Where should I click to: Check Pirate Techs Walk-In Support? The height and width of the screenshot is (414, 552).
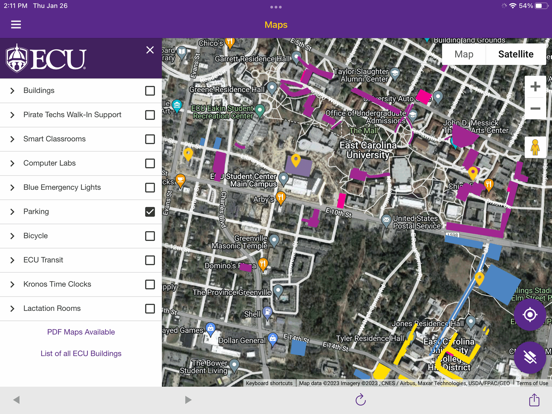pos(150,115)
